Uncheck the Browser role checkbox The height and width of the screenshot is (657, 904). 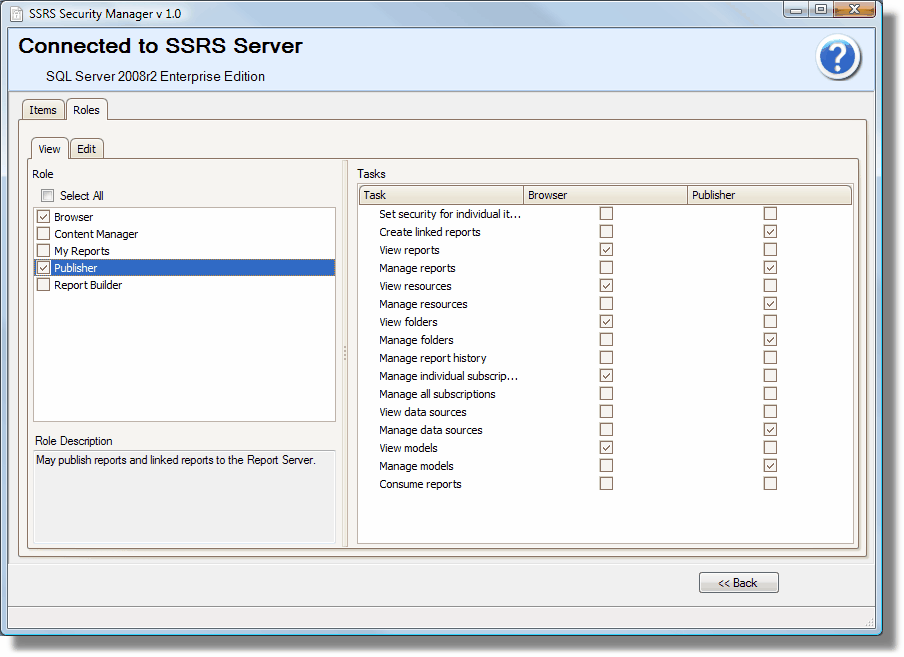point(43,217)
